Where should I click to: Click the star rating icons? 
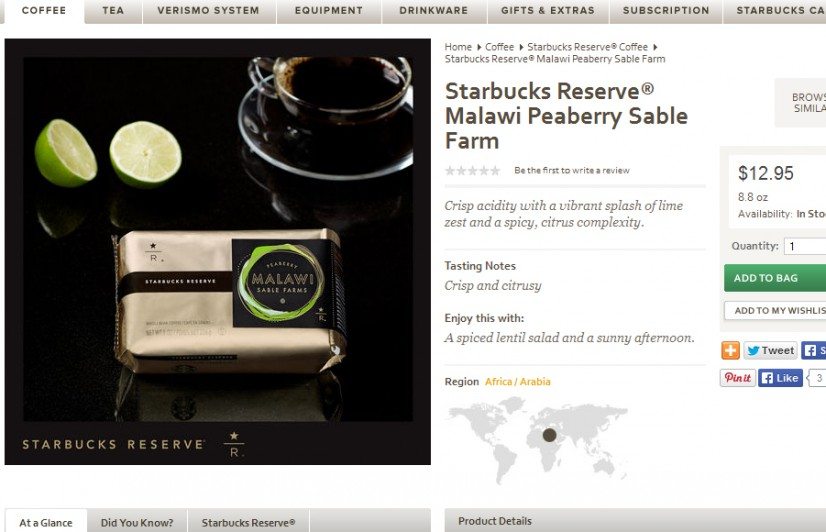coord(473,171)
